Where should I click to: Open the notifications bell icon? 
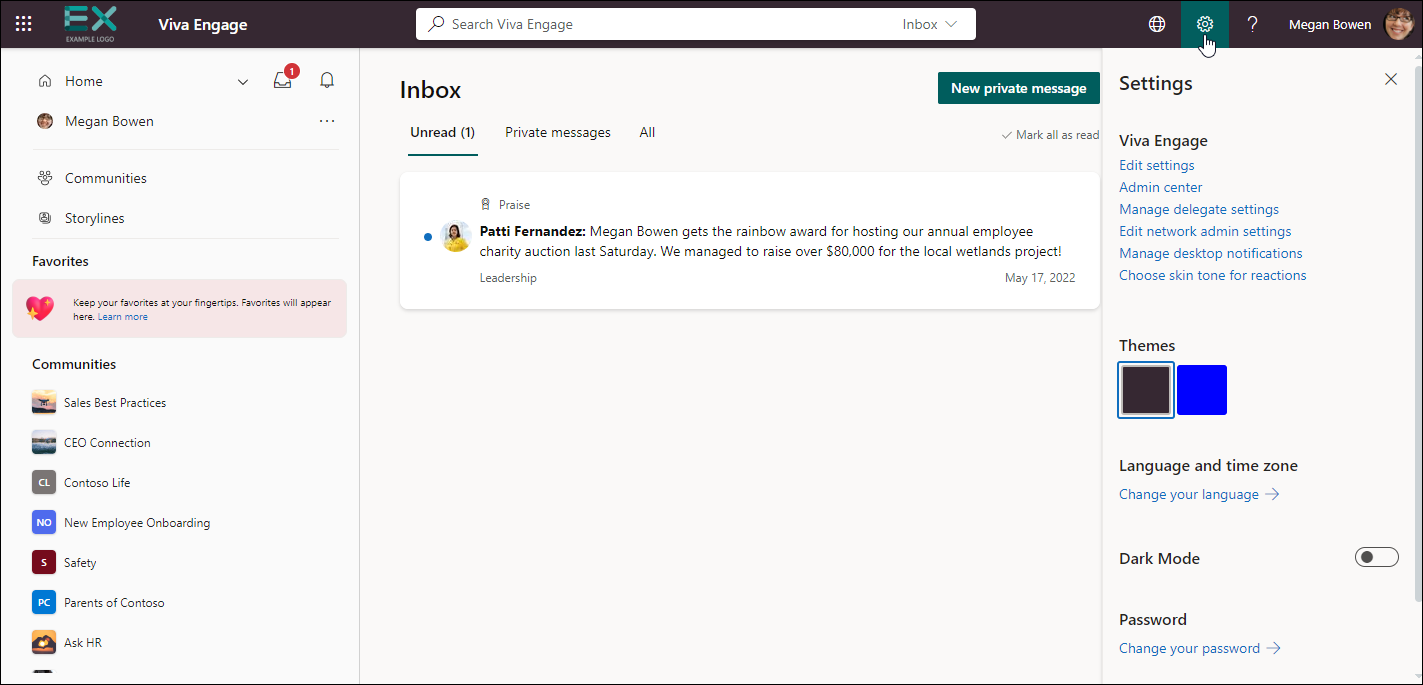[x=327, y=81]
